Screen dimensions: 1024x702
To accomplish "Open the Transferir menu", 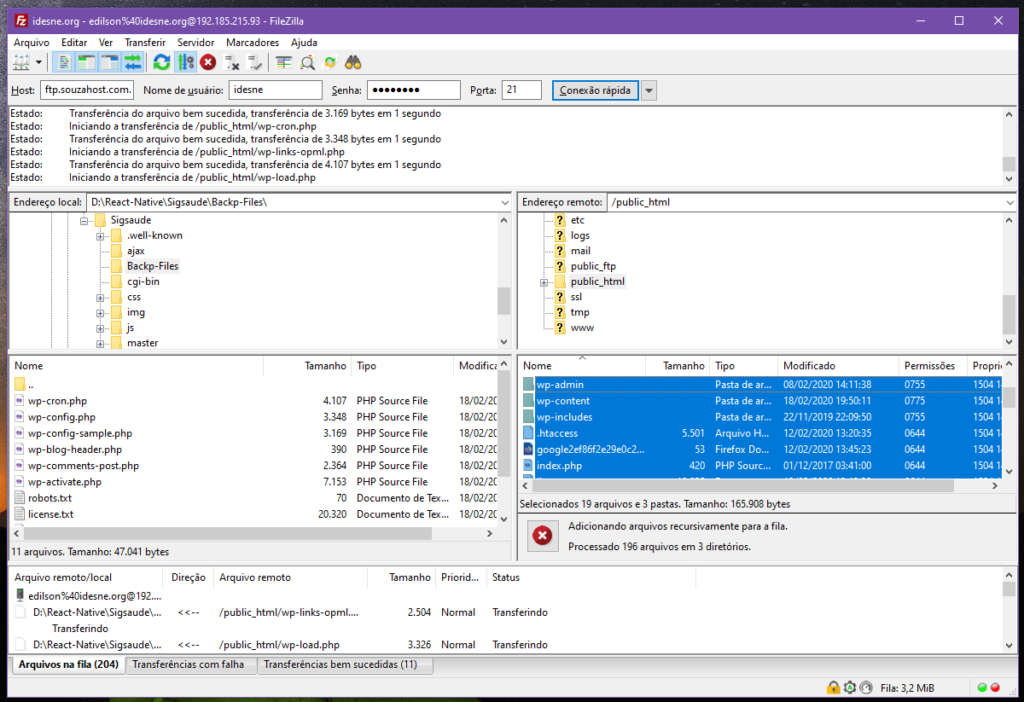I will pos(145,42).
